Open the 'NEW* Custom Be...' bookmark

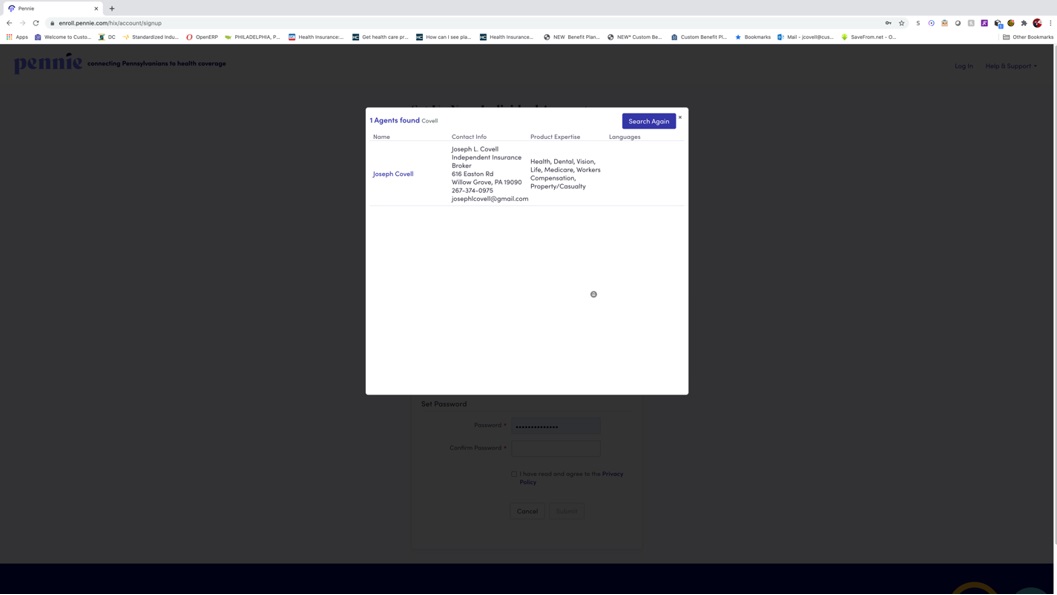[x=635, y=37]
